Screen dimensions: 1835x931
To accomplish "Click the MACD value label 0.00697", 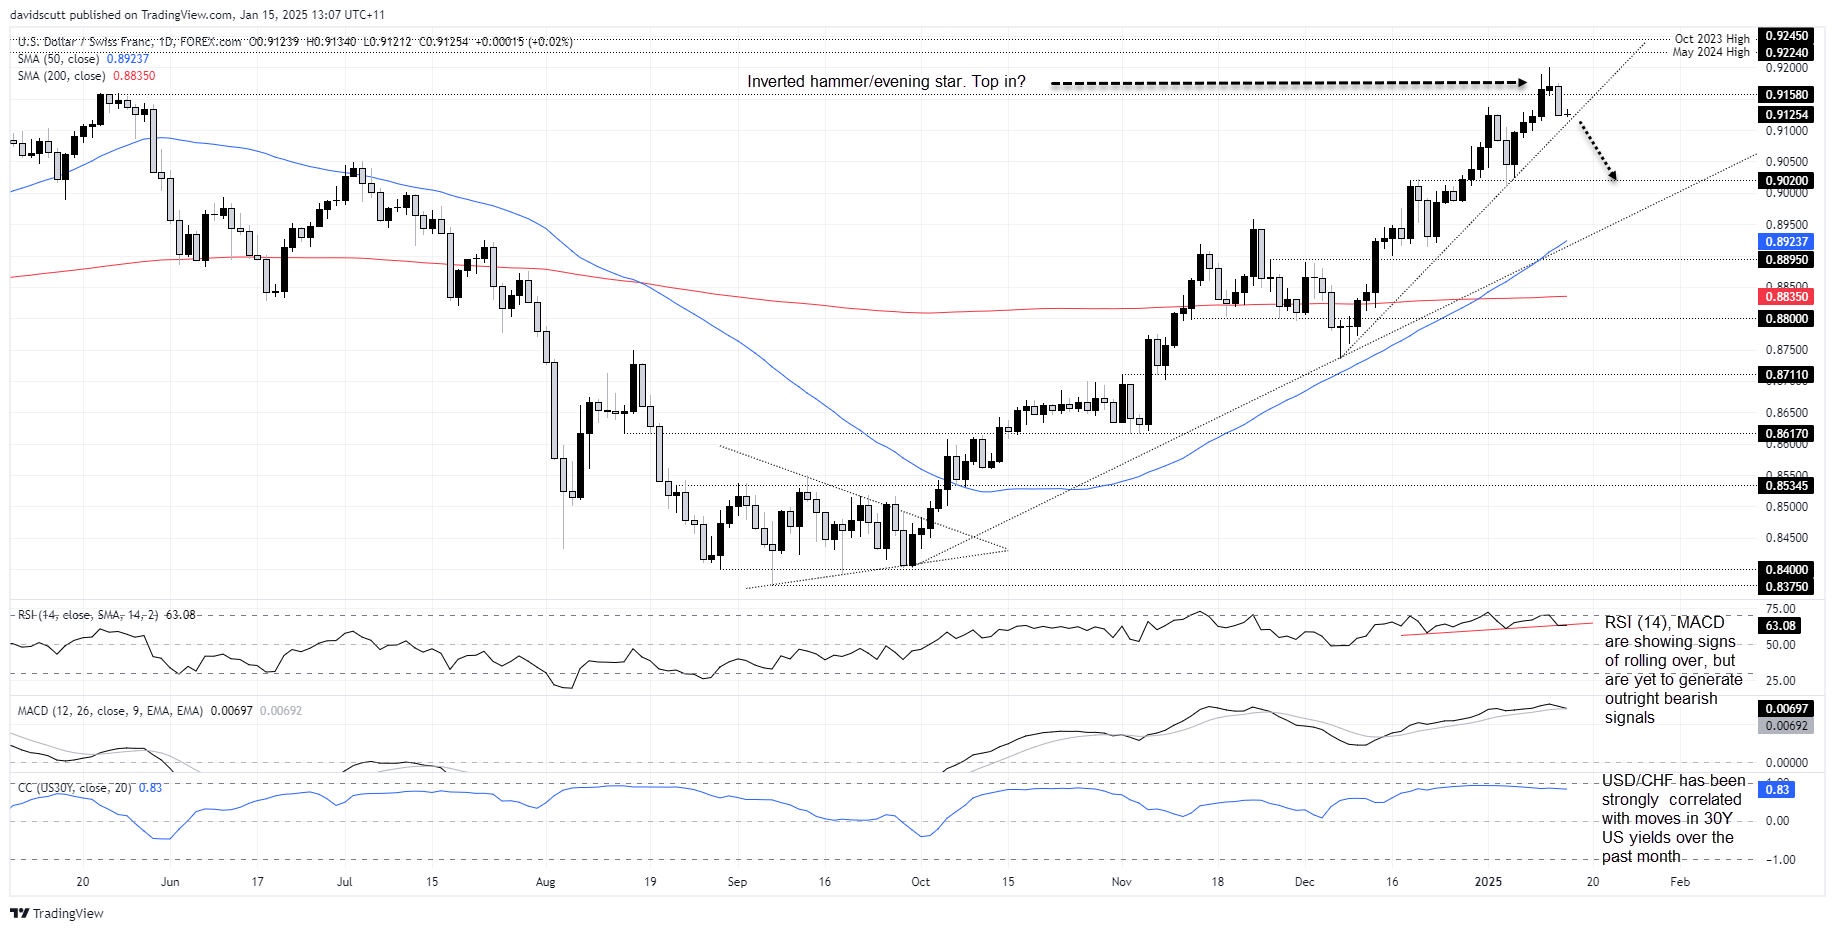I will (1786, 709).
